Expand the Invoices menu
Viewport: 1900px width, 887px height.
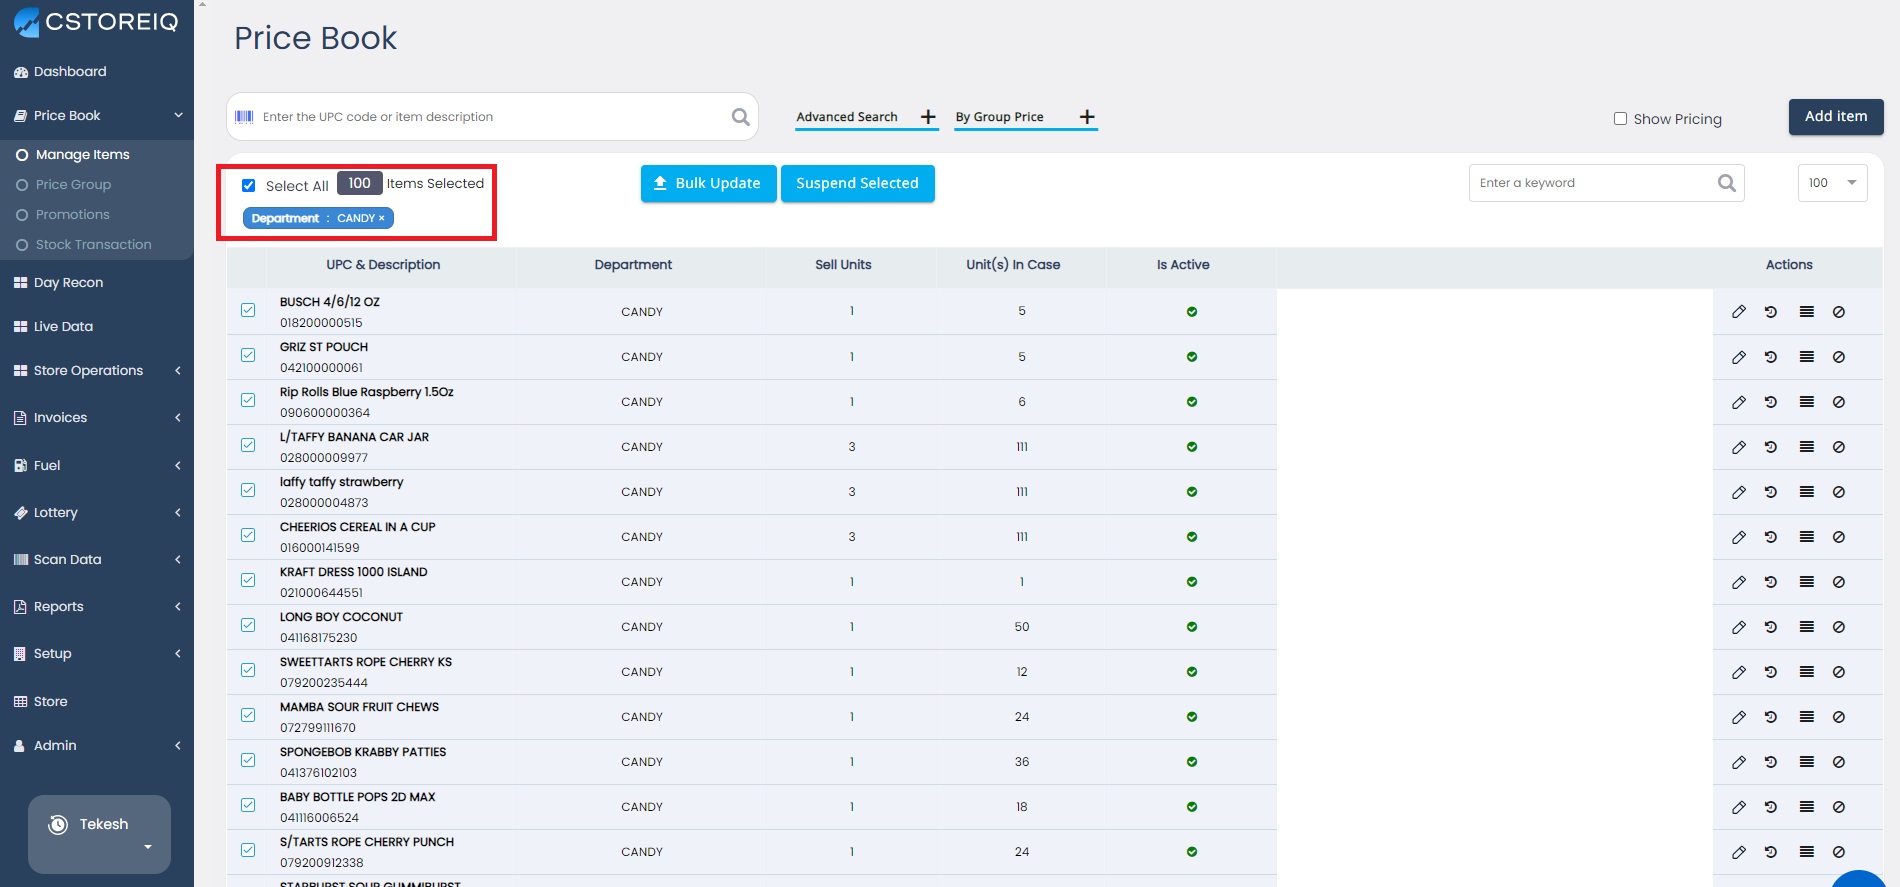[x=97, y=417]
